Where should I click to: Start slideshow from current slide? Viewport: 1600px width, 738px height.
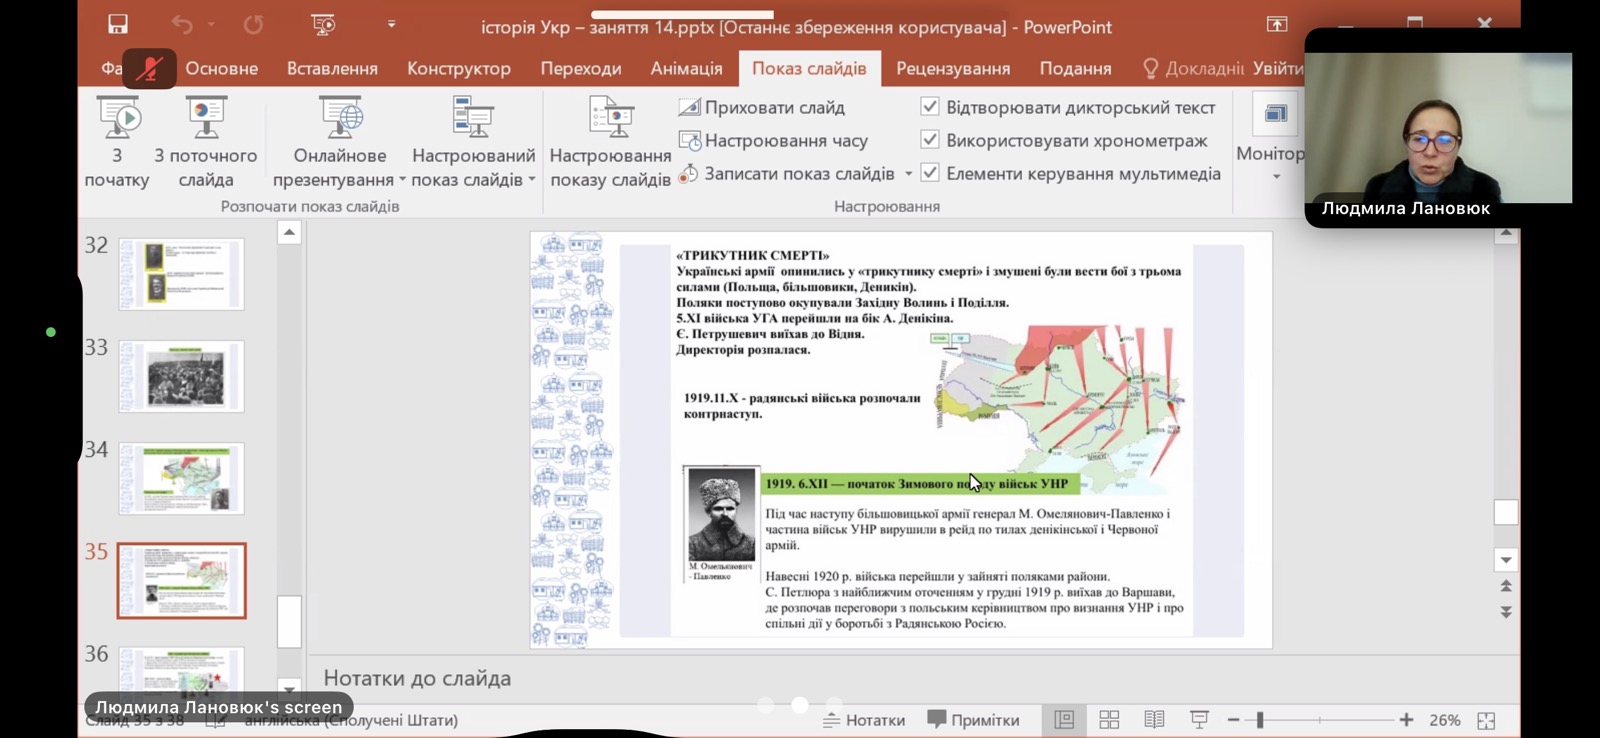[206, 119]
